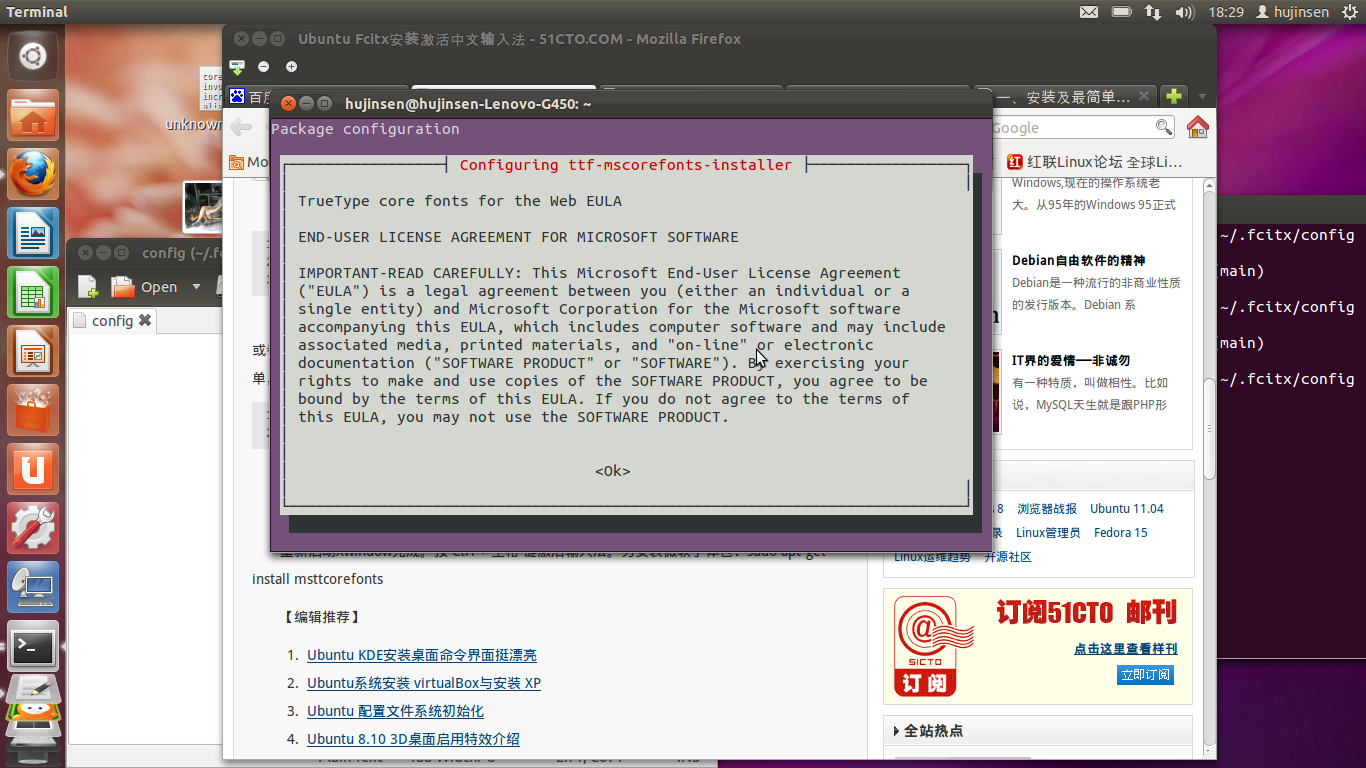Click the Firefox zoom-in plus icon
Viewport: 1366px width, 768px height.
(291, 67)
